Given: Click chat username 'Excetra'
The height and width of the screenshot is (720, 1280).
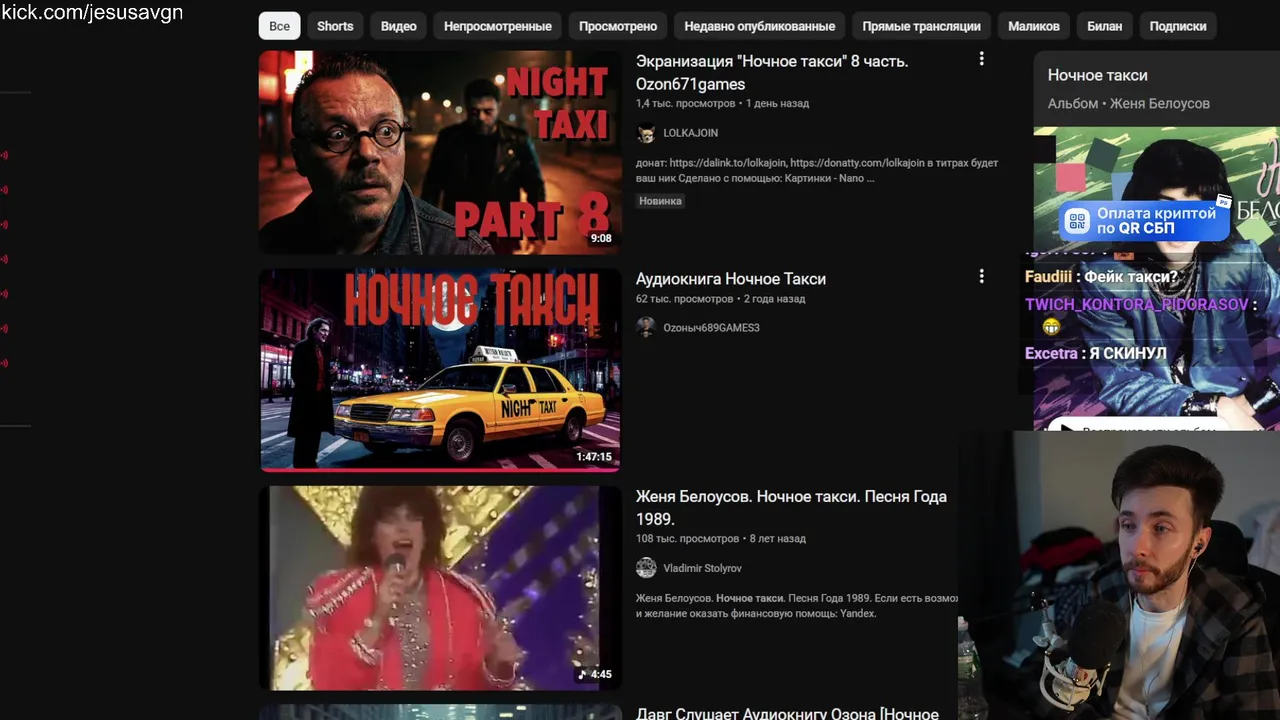Looking at the screenshot, I should coord(1050,353).
